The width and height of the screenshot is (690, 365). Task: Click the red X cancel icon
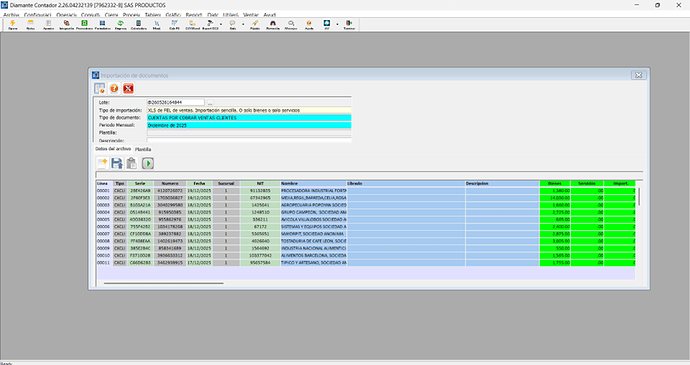coord(128,88)
